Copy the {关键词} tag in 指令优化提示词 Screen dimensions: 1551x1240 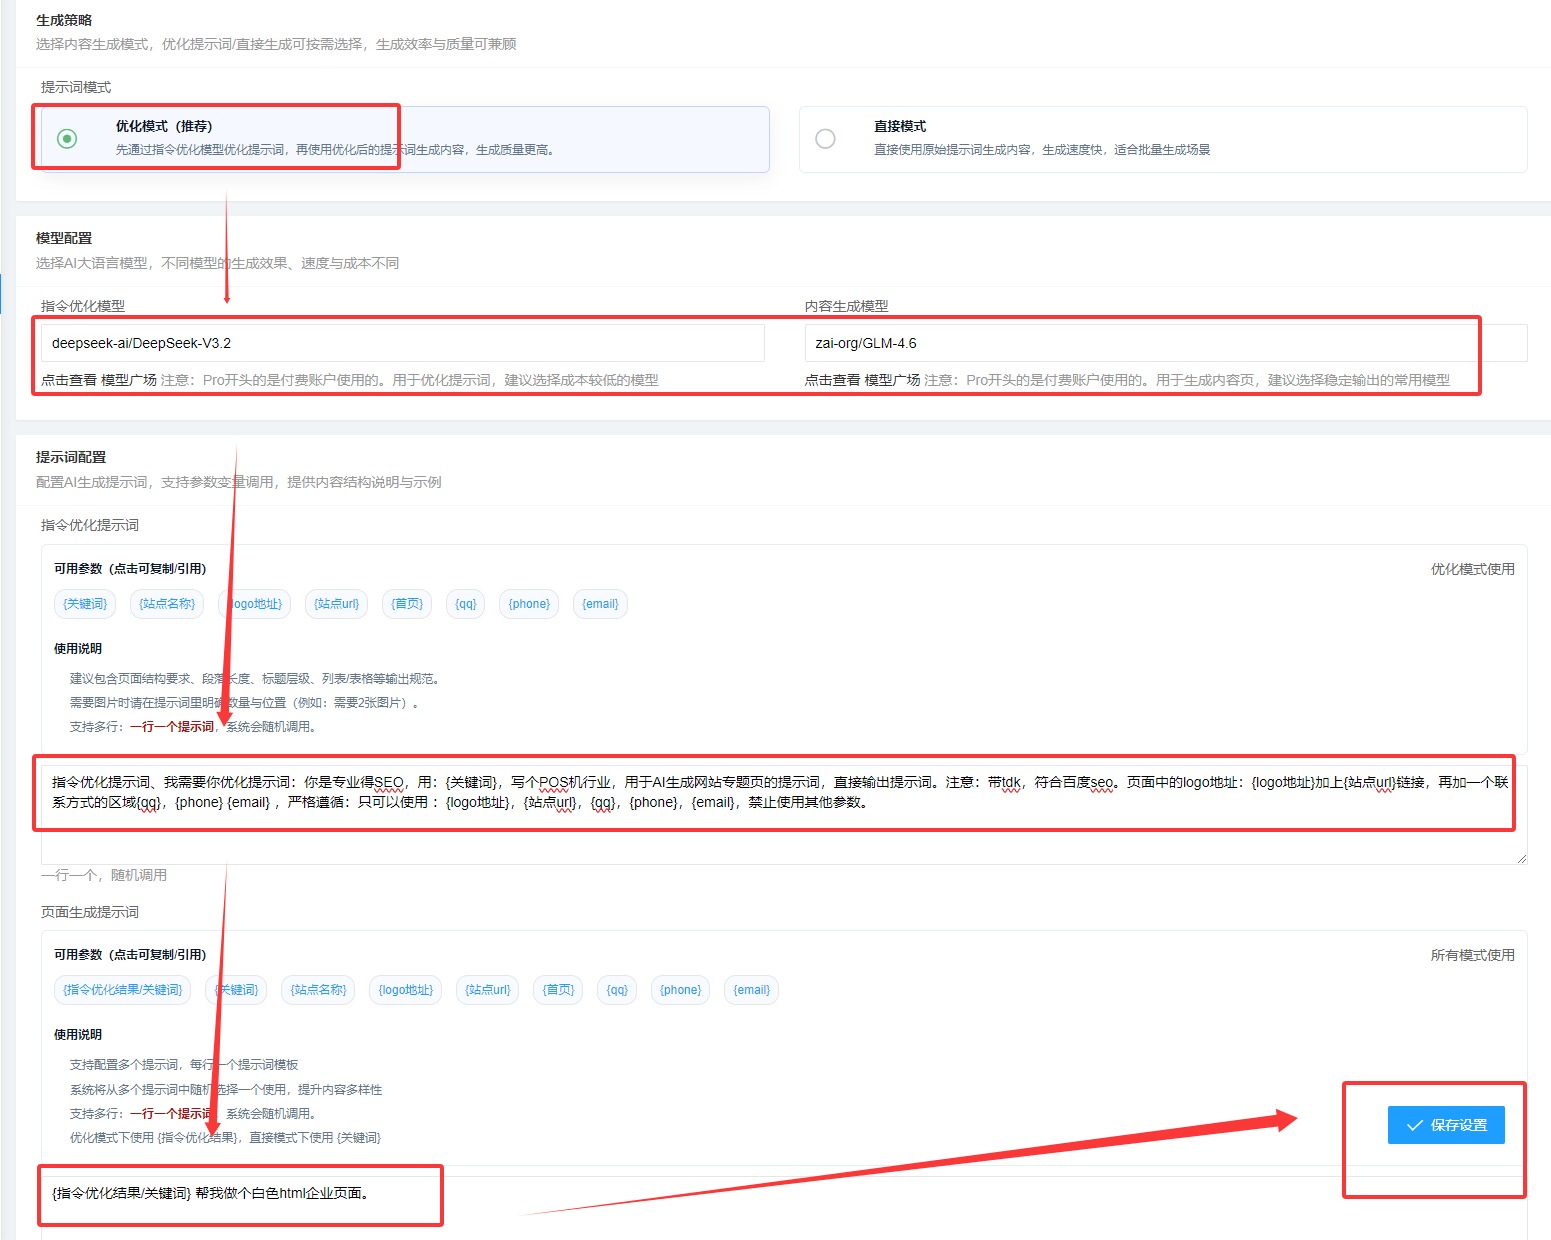tap(85, 604)
